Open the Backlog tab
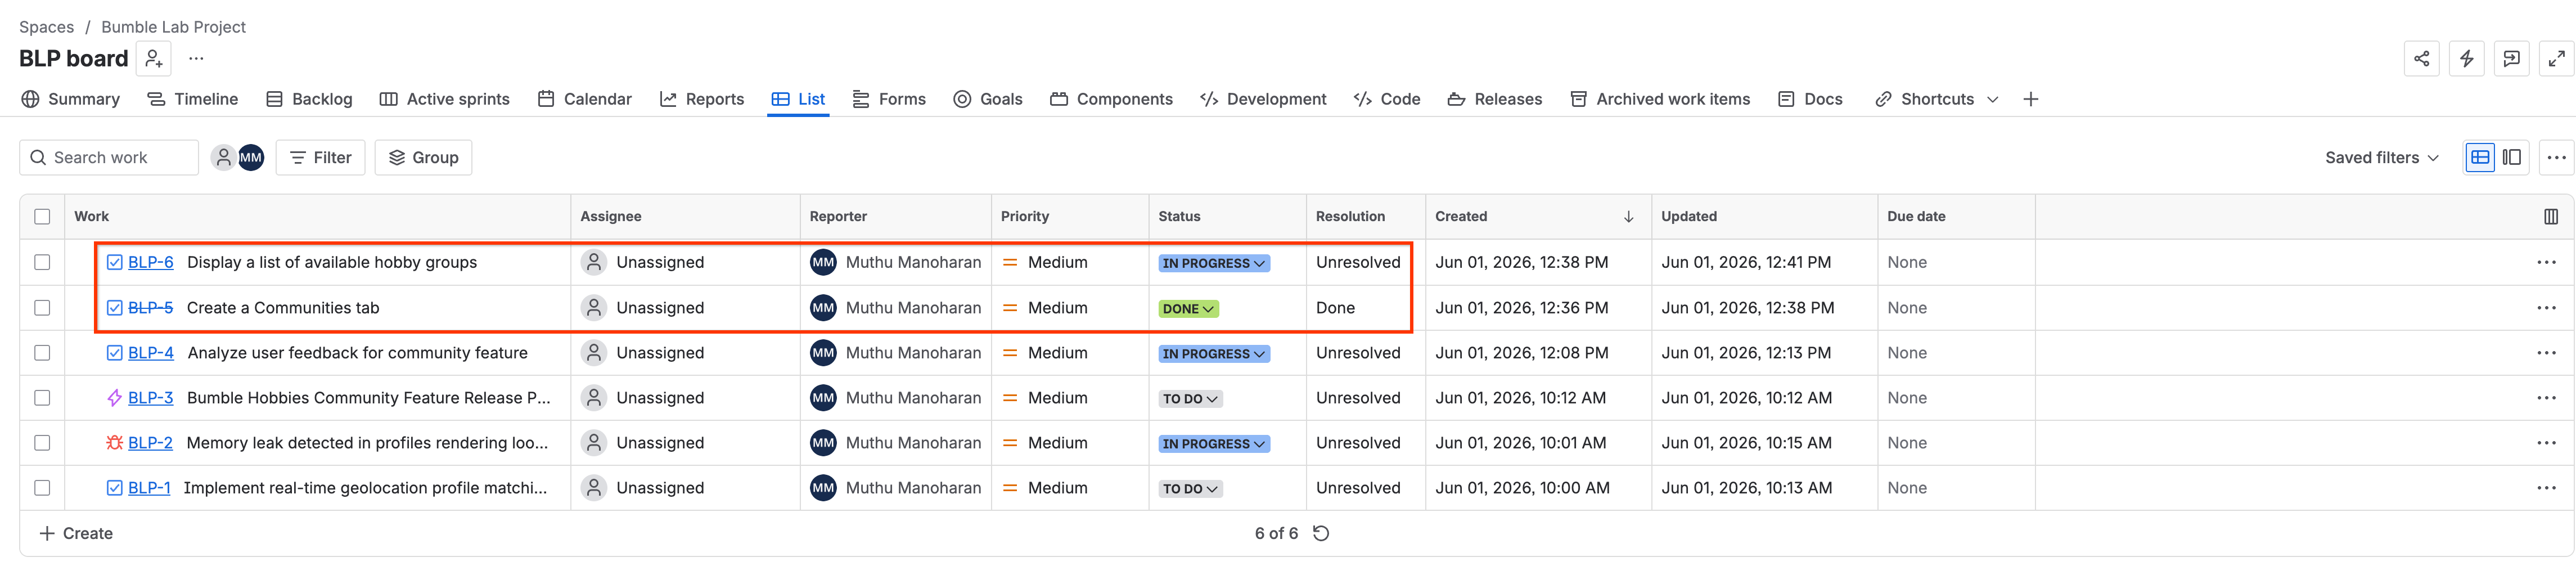This screenshot has width=2576, height=575. pos(309,99)
